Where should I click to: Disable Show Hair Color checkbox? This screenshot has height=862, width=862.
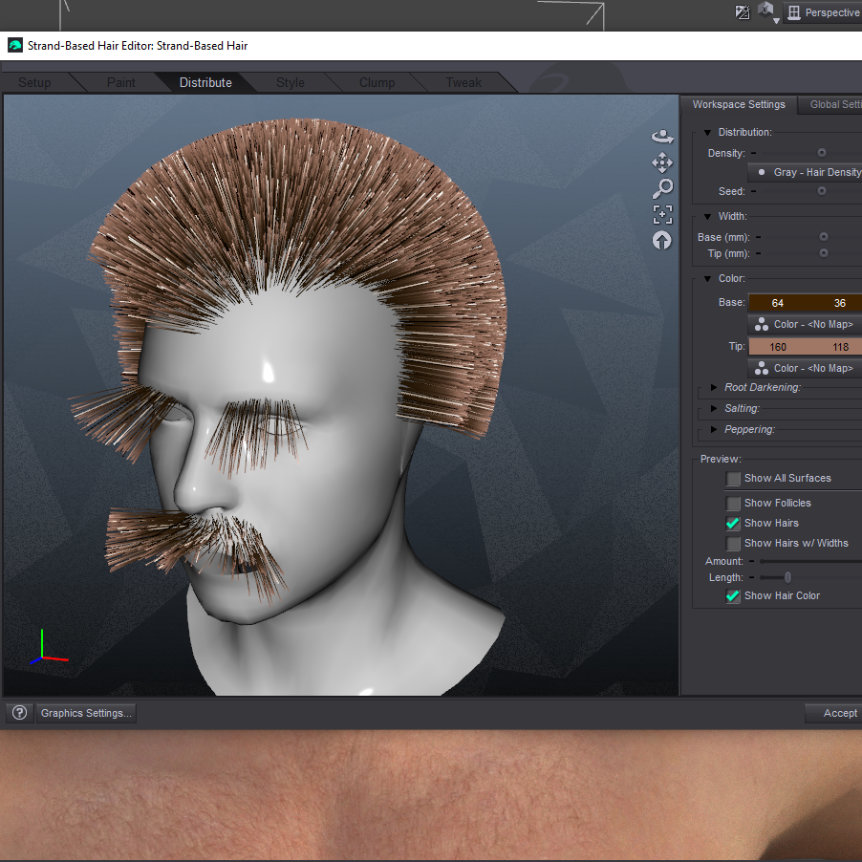point(734,596)
